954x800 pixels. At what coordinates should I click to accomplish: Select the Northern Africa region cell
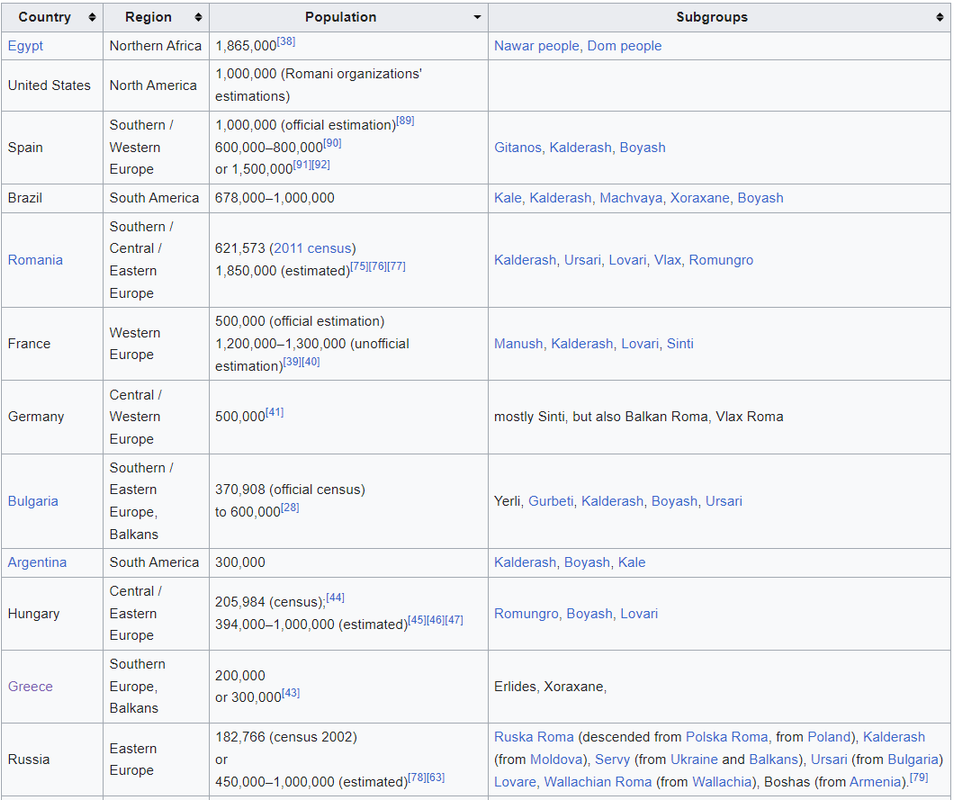click(x=156, y=46)
